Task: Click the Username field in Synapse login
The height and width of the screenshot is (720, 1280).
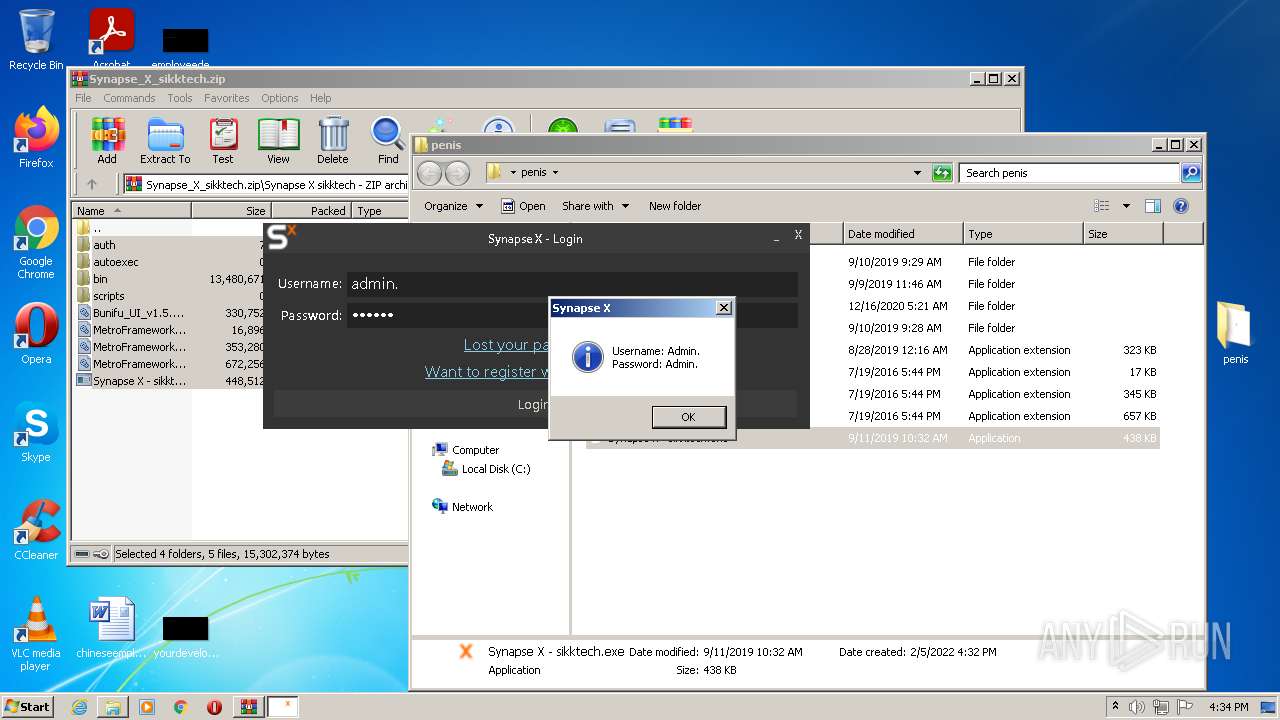Action: pyautogui.click(x=572, y=284)
